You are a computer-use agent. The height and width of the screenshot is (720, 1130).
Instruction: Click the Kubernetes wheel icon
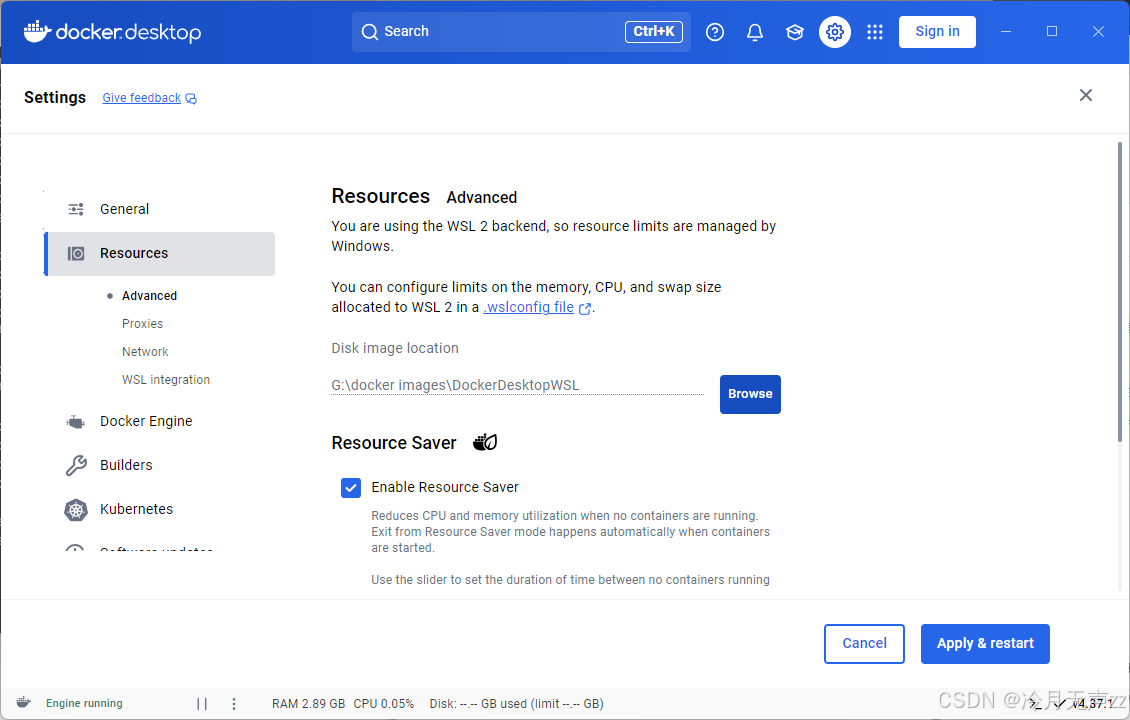[76, 510]
